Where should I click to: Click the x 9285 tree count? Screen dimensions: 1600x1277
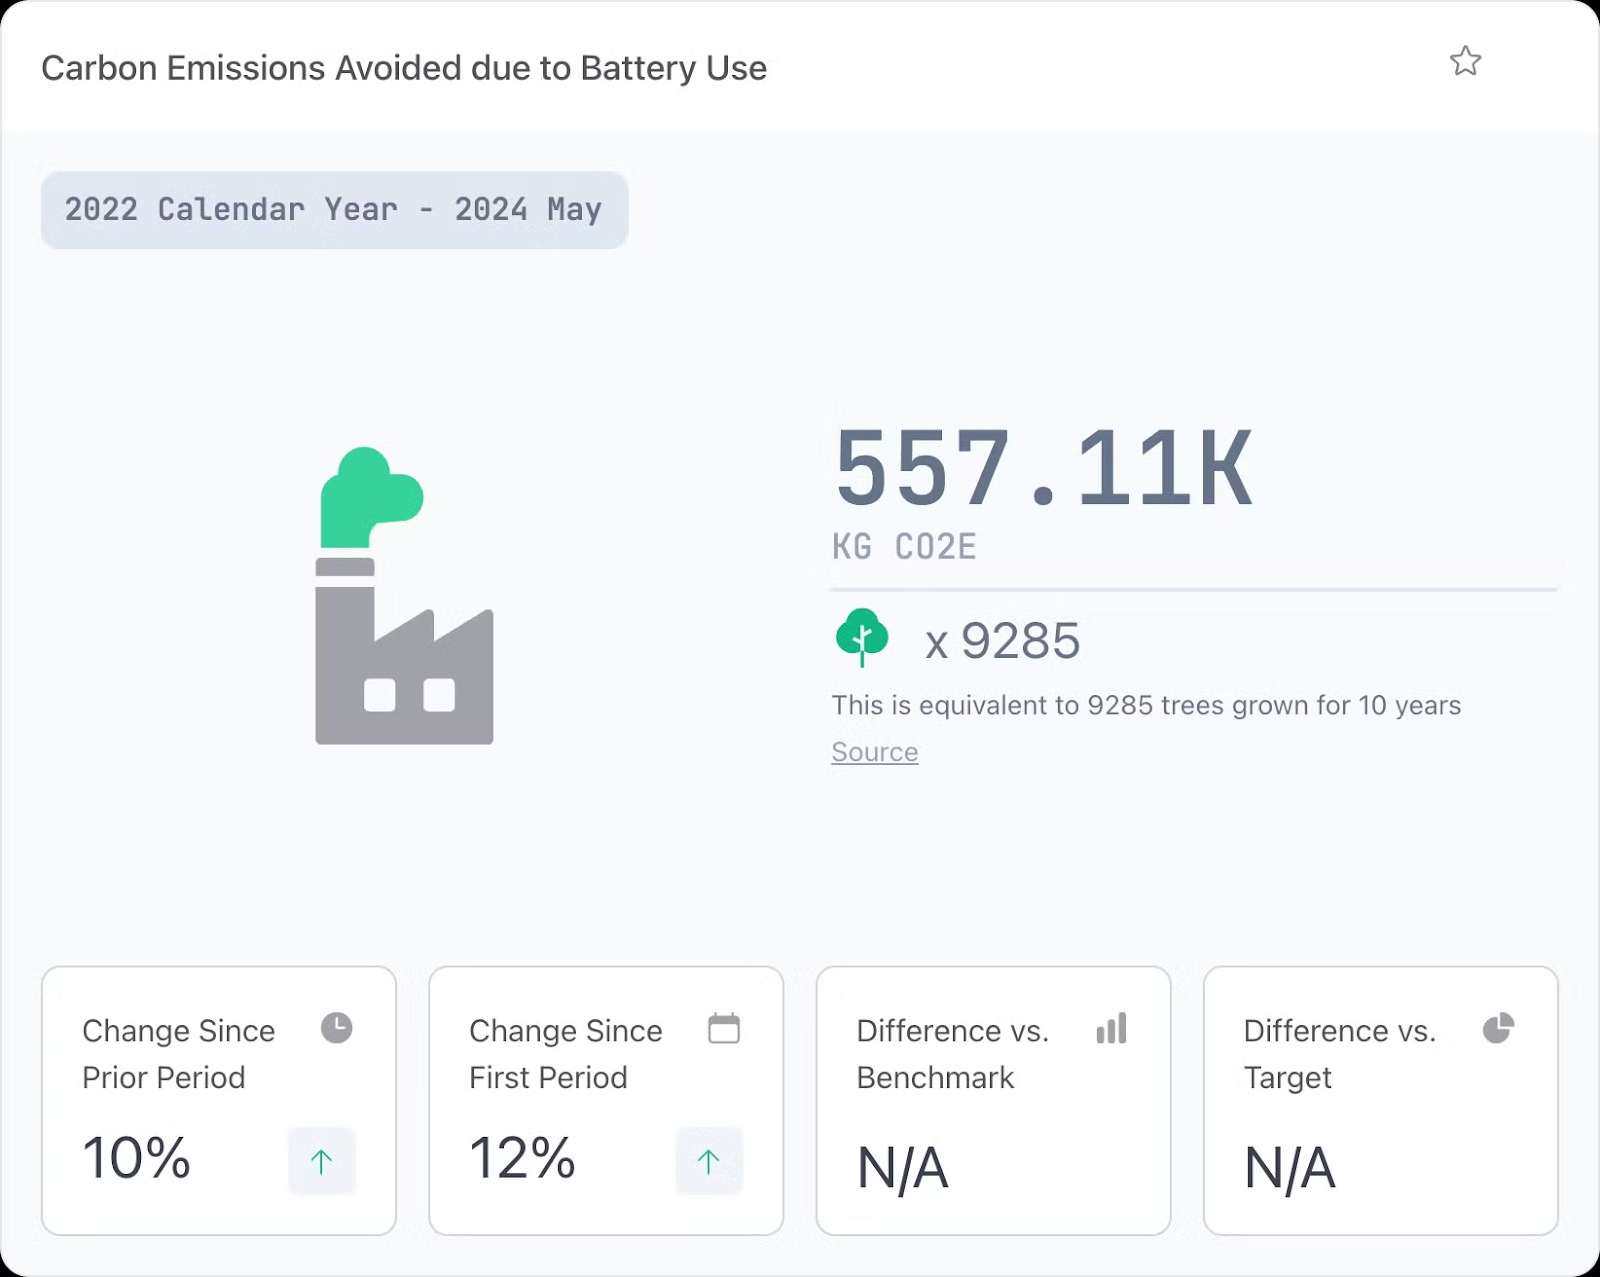pos(1002,641)
